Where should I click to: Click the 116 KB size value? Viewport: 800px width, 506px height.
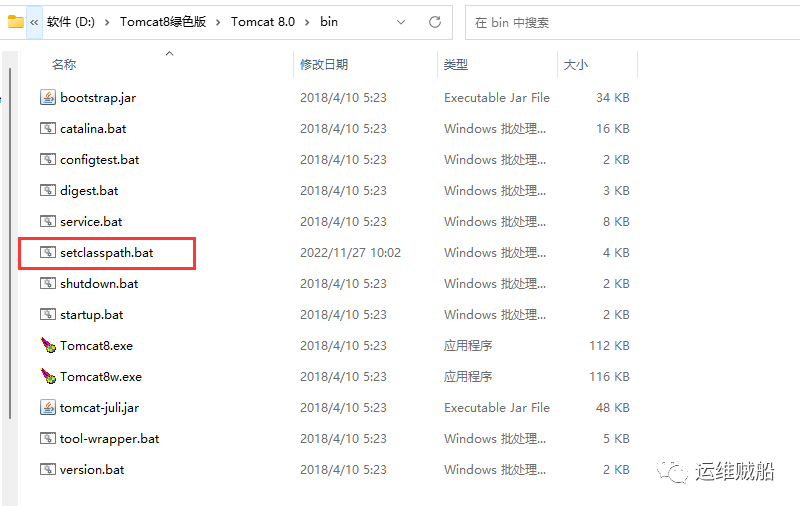(609, 376)
